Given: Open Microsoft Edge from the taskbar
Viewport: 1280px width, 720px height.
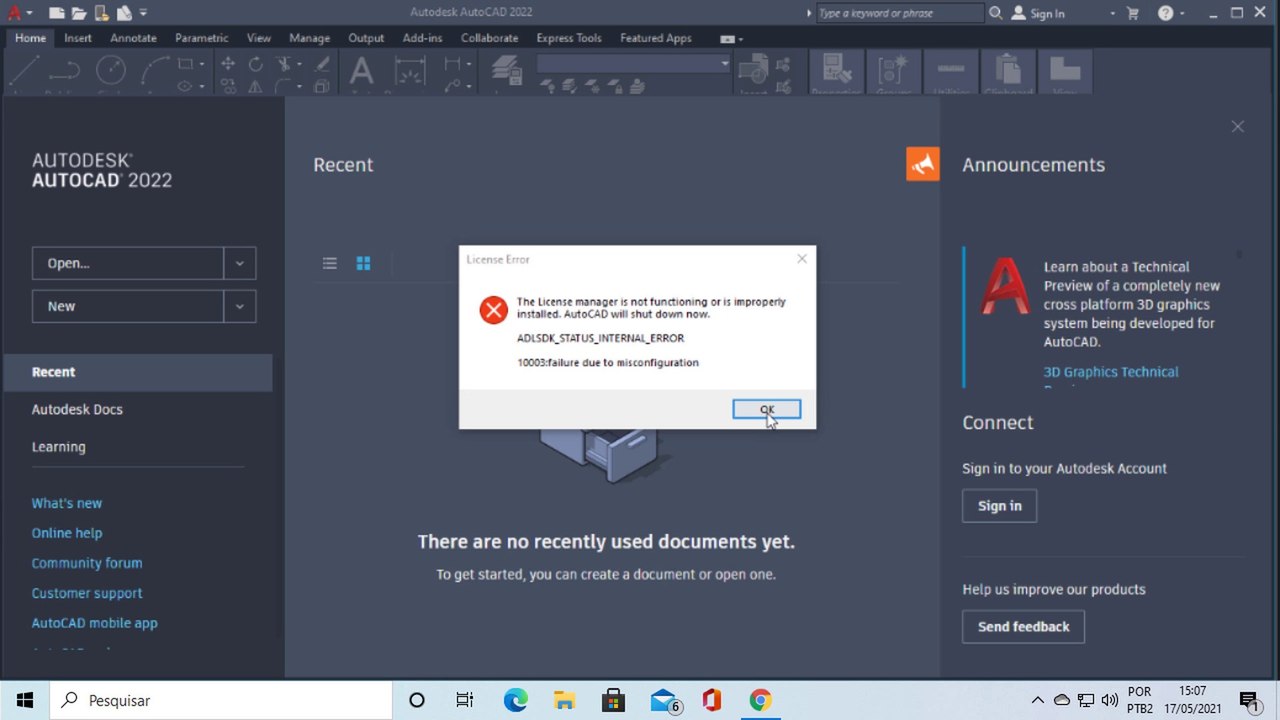Looking at the screenshot, I should click(515, 700).
